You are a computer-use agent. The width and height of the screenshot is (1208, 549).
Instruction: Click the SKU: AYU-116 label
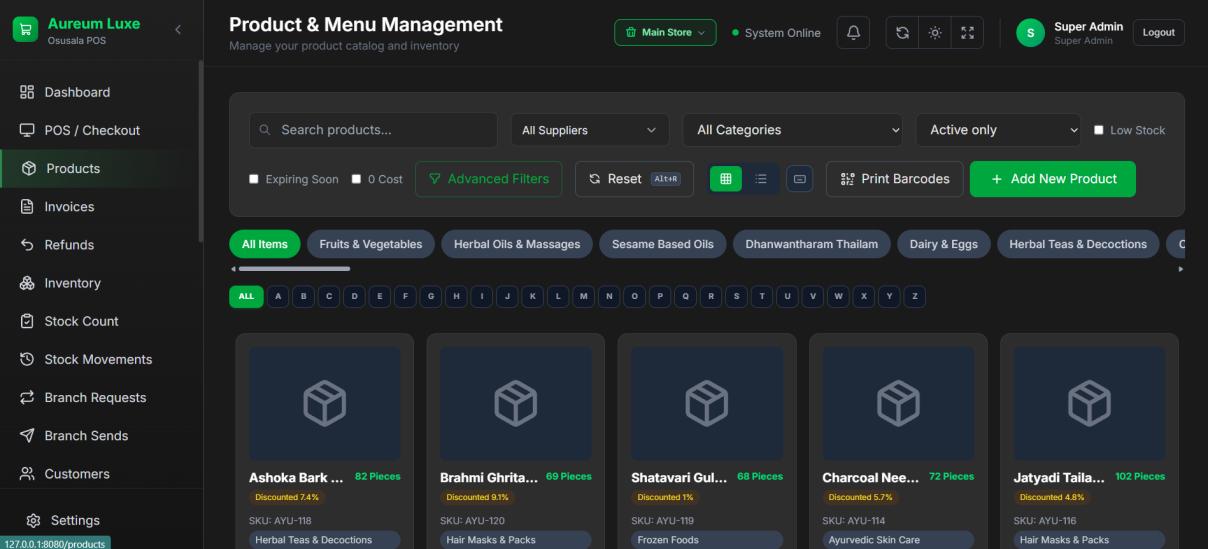click(x=1045, y=521)
